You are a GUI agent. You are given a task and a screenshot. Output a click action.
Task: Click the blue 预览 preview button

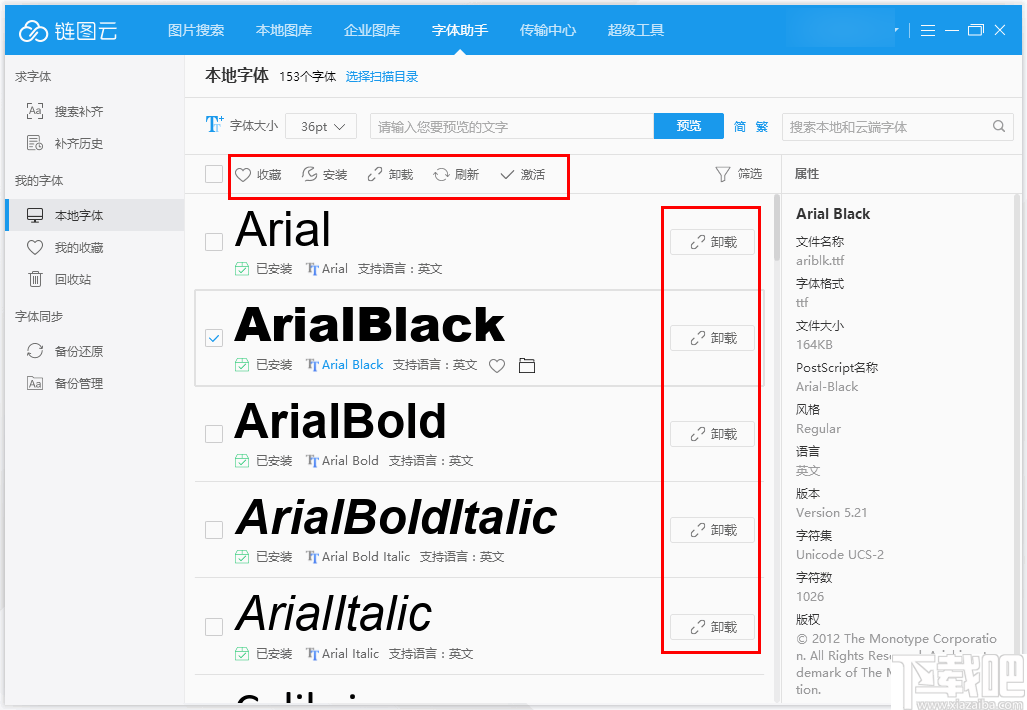click(x=688, y=126)
